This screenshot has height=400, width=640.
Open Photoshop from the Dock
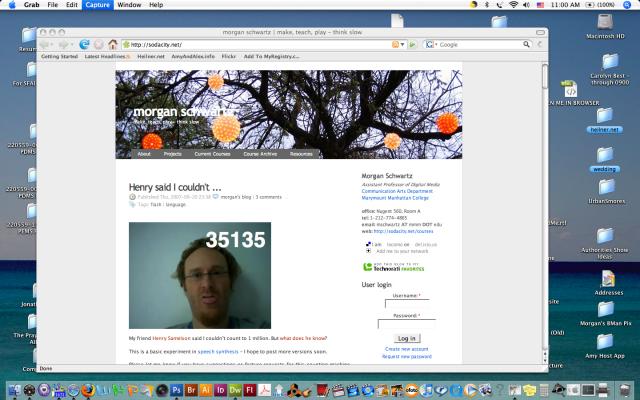[176, 390]
